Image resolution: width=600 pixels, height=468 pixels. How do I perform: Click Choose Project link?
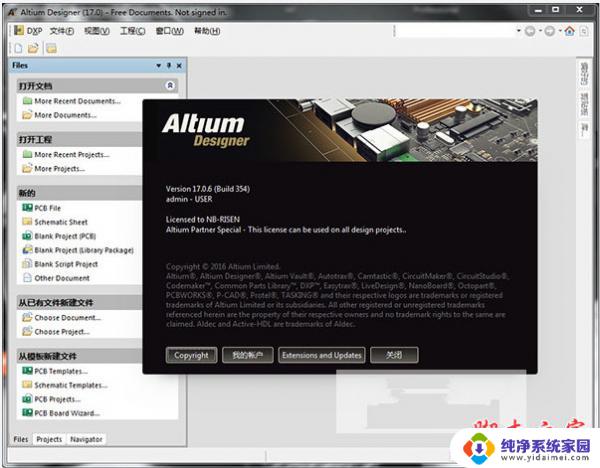click(62, 332)
